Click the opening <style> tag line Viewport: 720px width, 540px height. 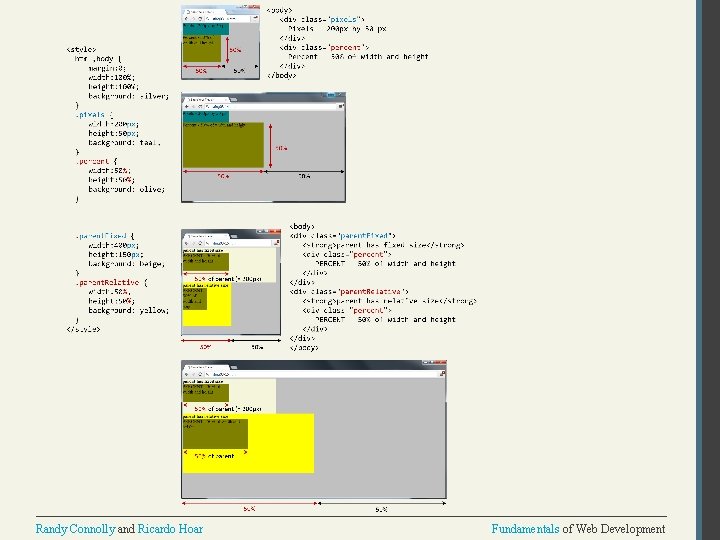[x=81, y=50]
